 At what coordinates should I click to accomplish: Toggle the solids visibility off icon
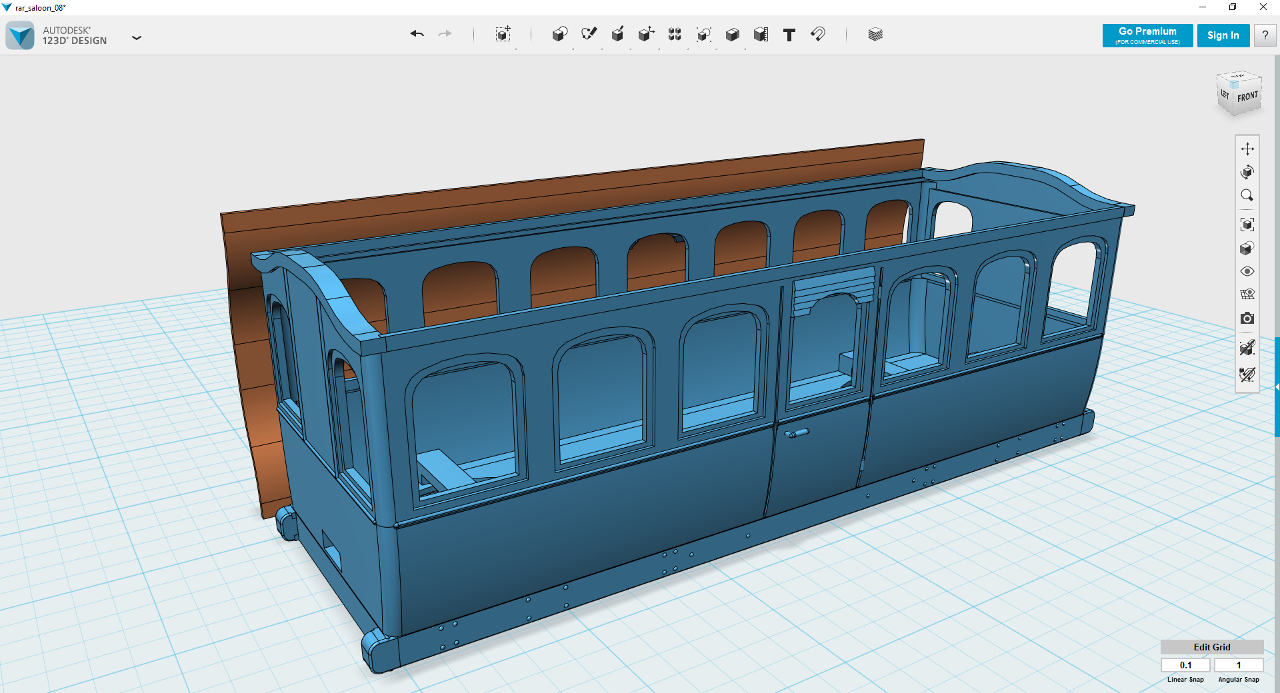1247,348
